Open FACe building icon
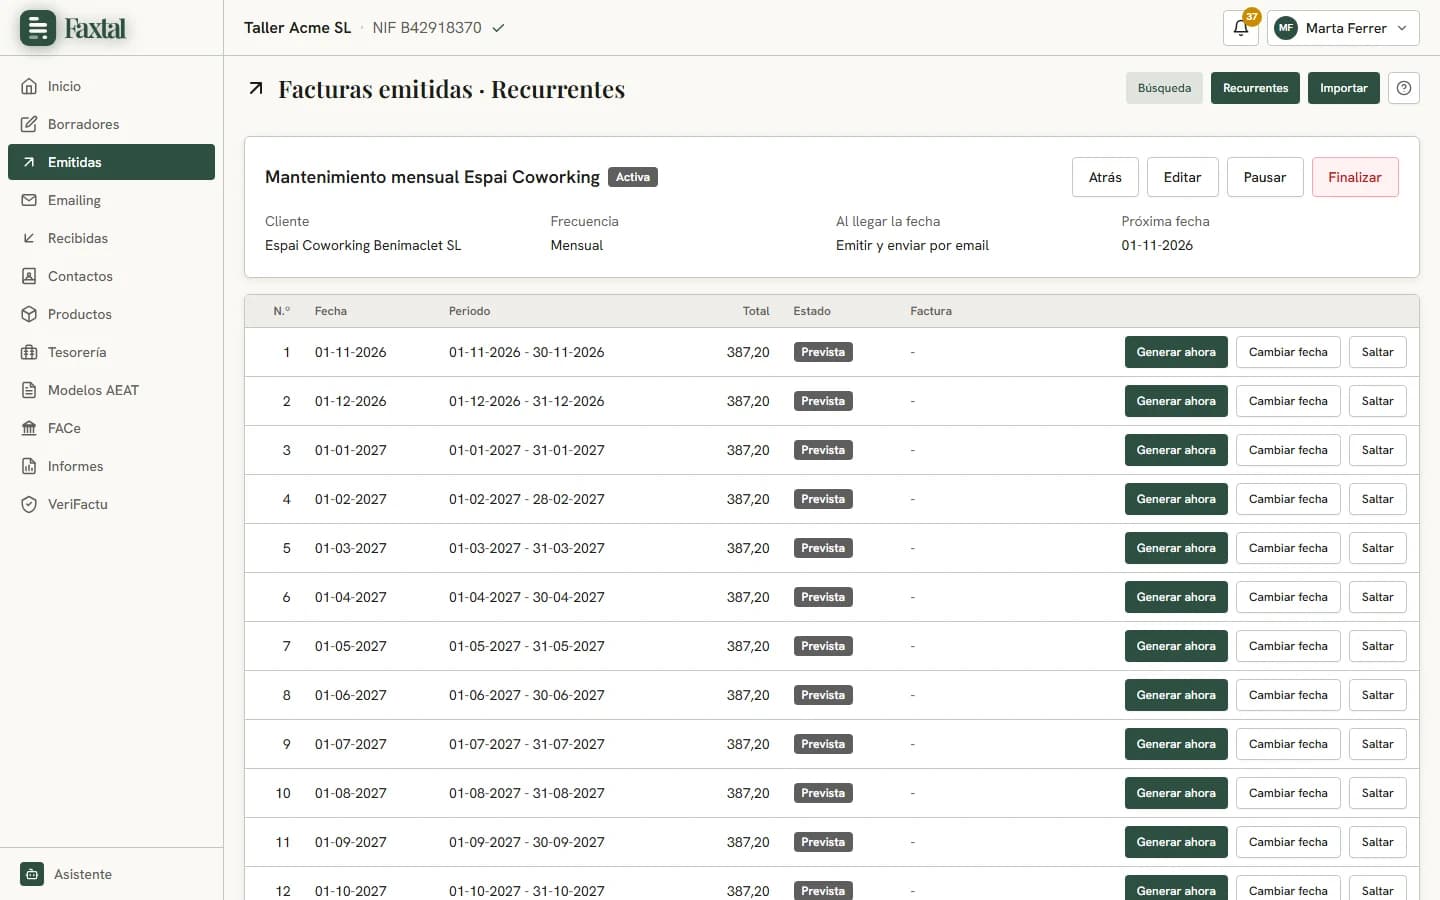 click(x=29, y=428)
